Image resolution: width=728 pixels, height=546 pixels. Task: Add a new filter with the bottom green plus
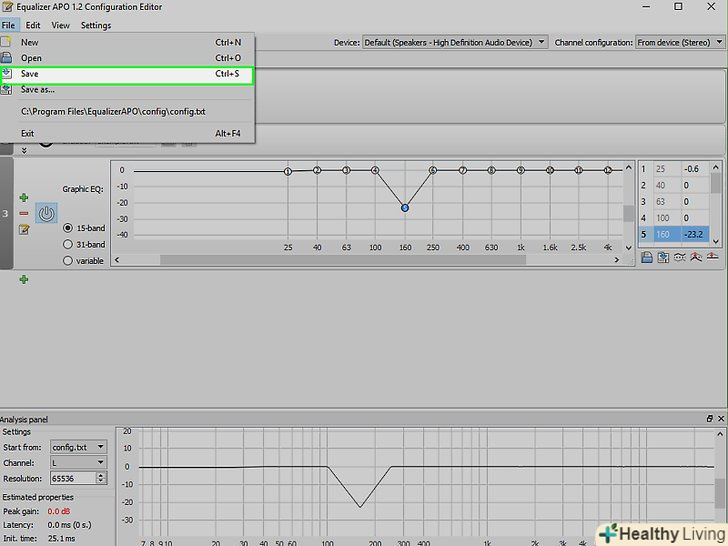tap(24, 279)
